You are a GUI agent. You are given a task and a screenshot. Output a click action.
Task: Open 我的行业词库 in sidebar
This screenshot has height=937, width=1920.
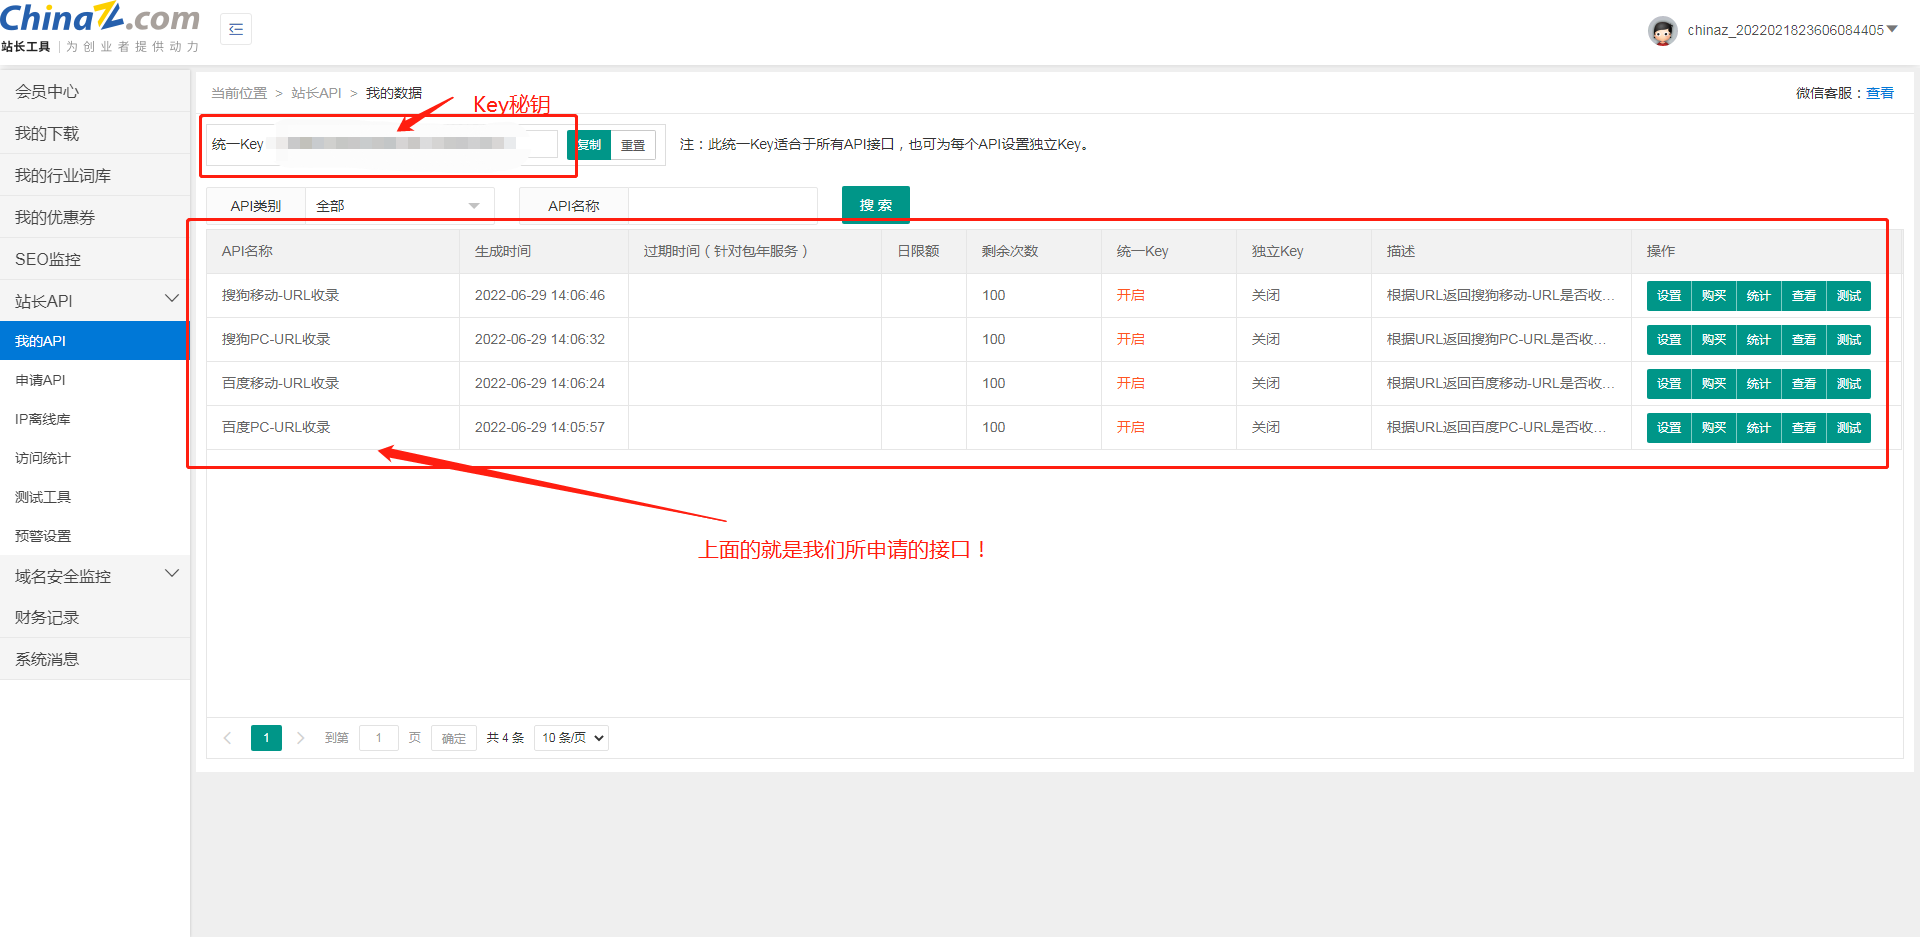pyautogui.click(x=95, y=175)
